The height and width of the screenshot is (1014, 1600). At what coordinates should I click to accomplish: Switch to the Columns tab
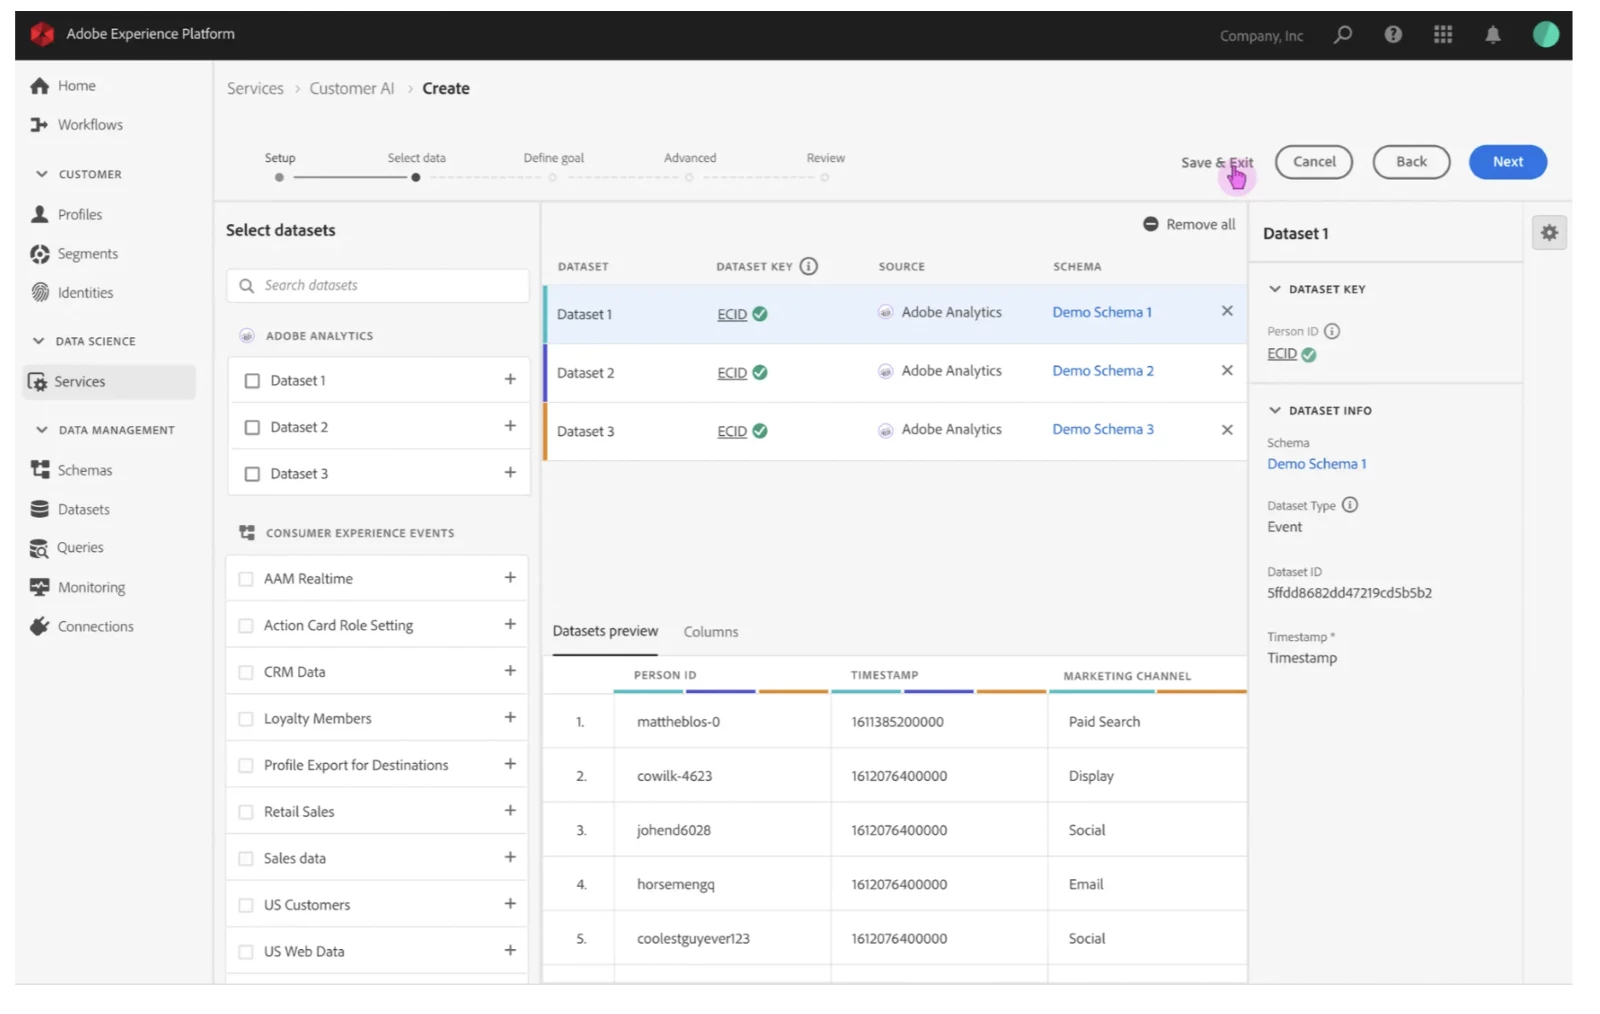click(711, 632)
